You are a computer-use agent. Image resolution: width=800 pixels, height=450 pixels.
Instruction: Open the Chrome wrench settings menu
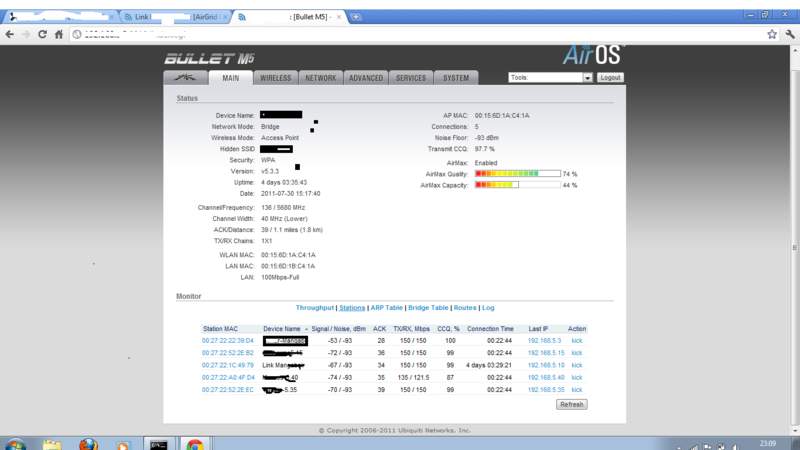coord(790,34)
